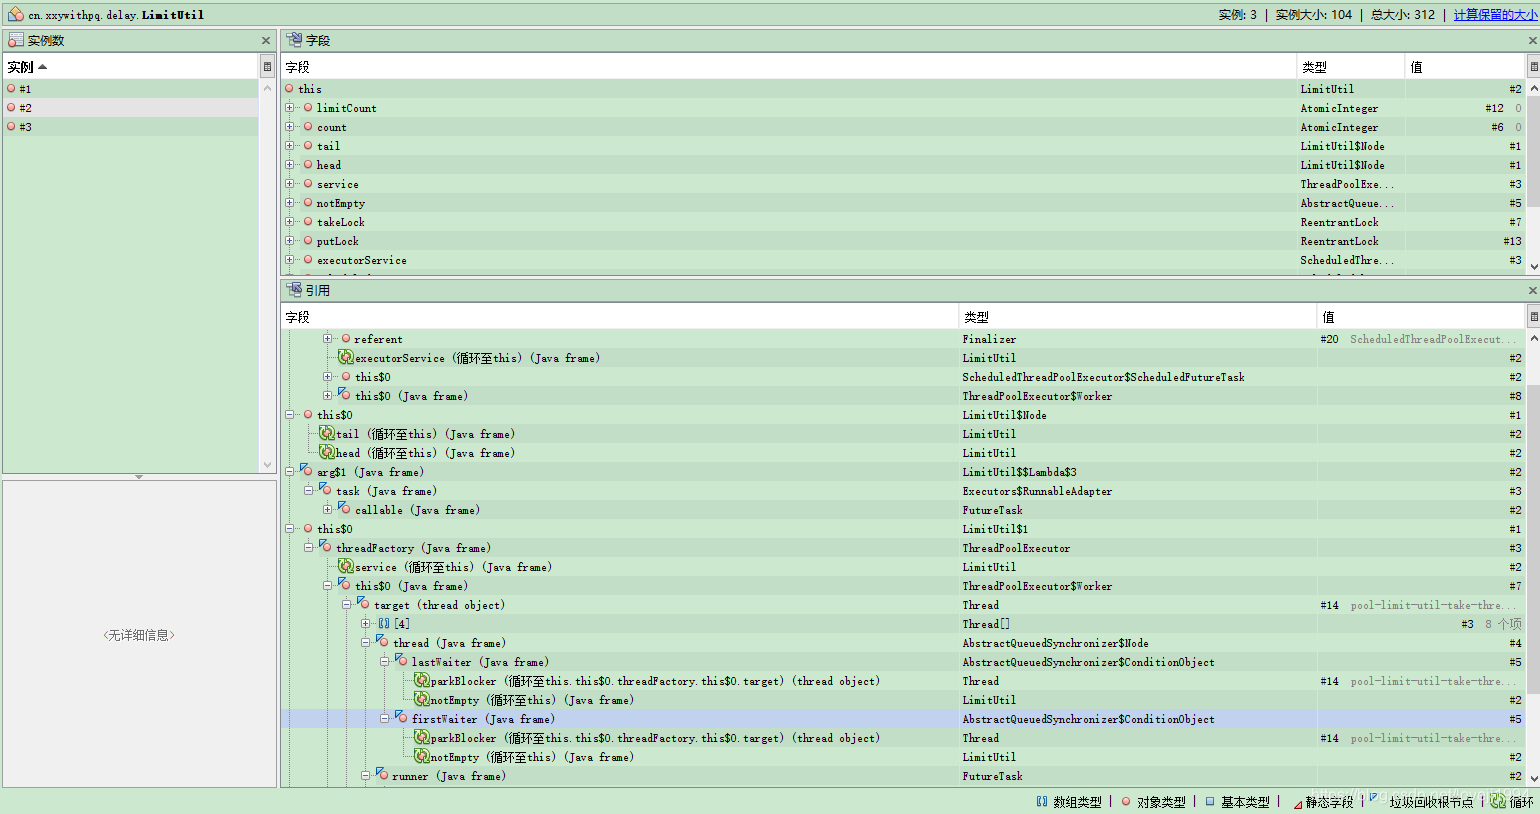Sort the upper fields table by 类型 header
Screen dimensions: 1540x814
tap(1350, 67)
